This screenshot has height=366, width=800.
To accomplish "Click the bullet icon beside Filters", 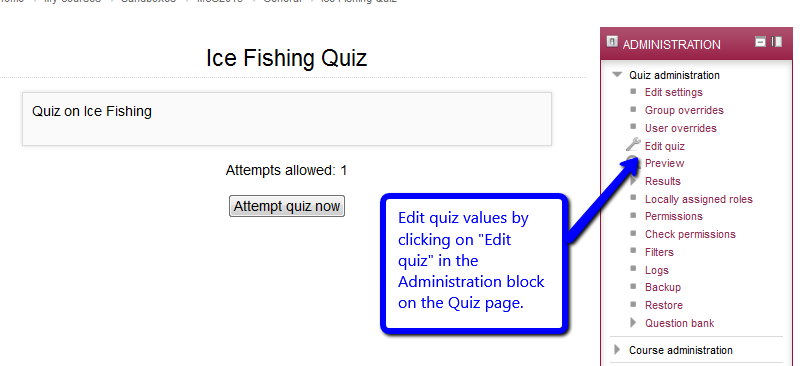I will point(634,251).
